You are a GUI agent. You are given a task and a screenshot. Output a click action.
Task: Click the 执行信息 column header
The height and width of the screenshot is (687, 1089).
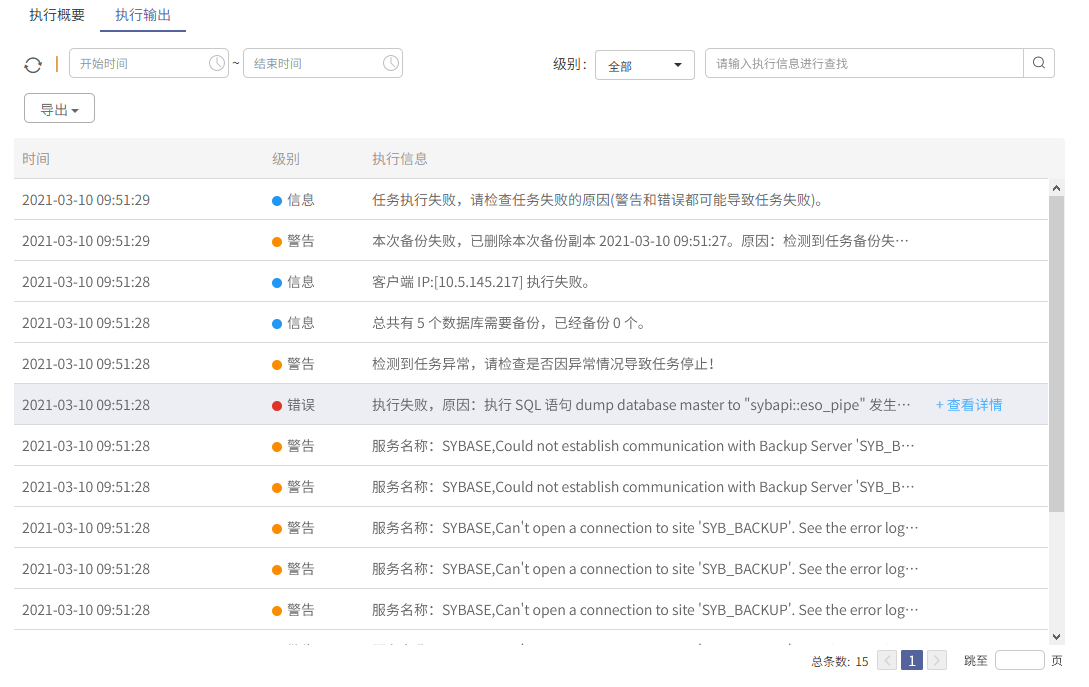pyautogui.click(x=400, y=159)
